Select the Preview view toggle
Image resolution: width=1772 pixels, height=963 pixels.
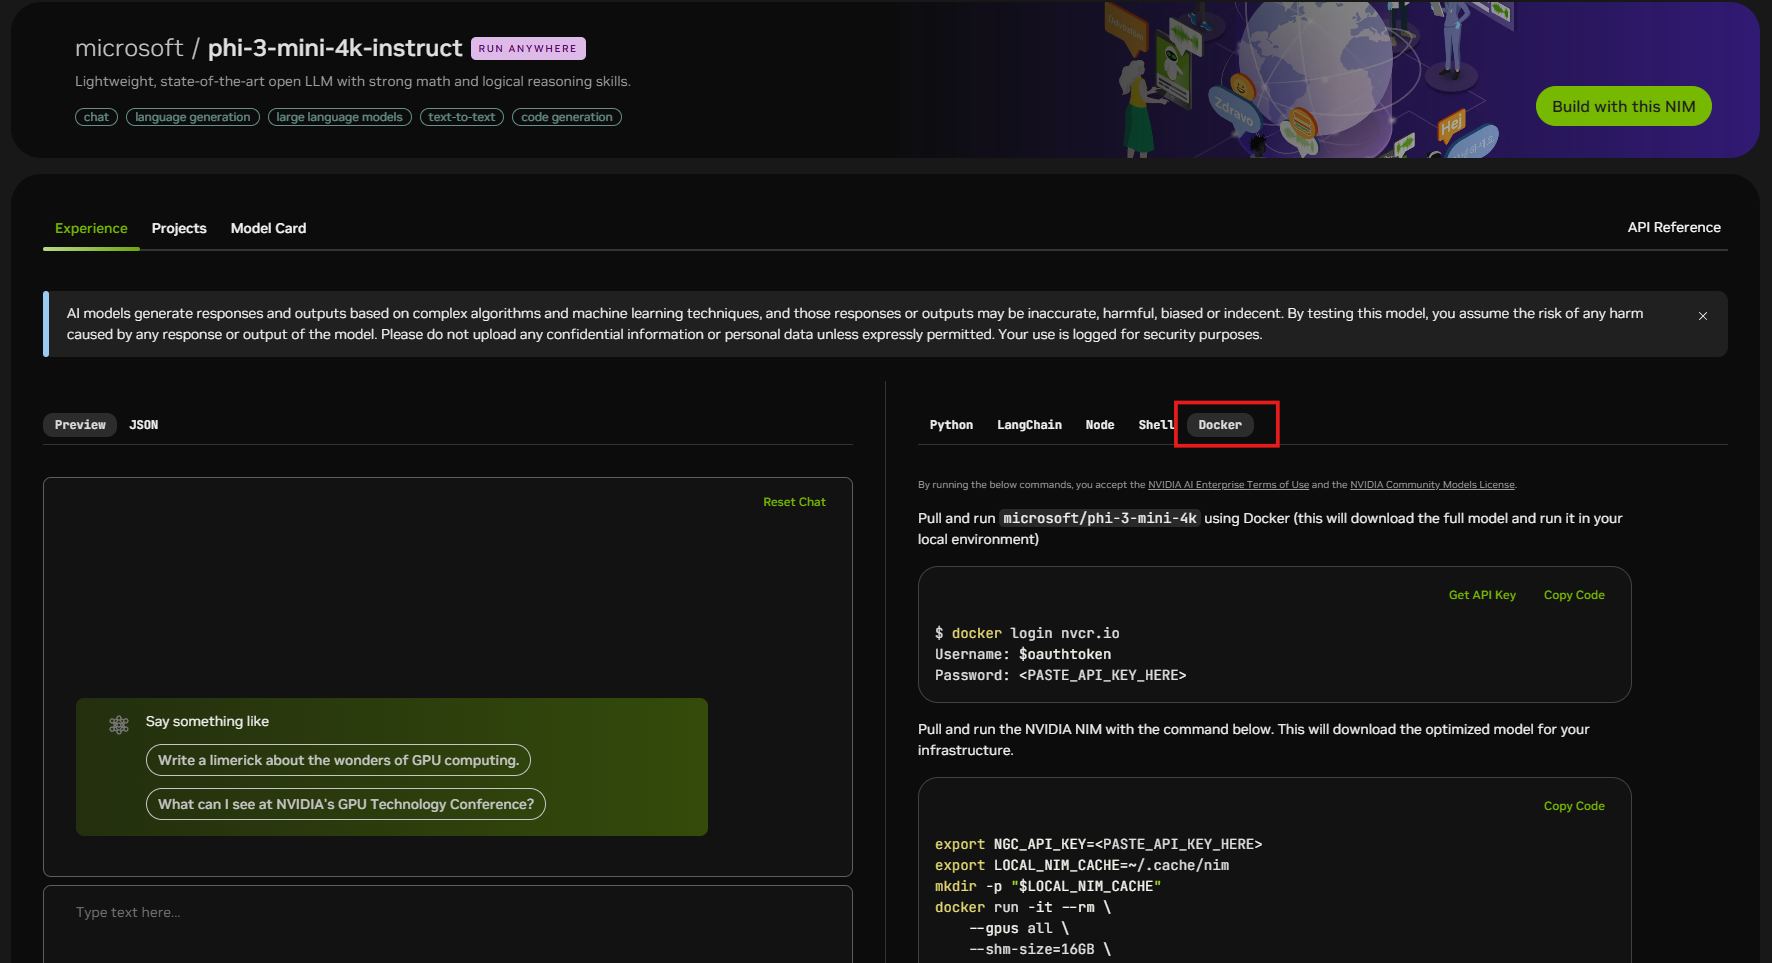(x=80, y=425)
